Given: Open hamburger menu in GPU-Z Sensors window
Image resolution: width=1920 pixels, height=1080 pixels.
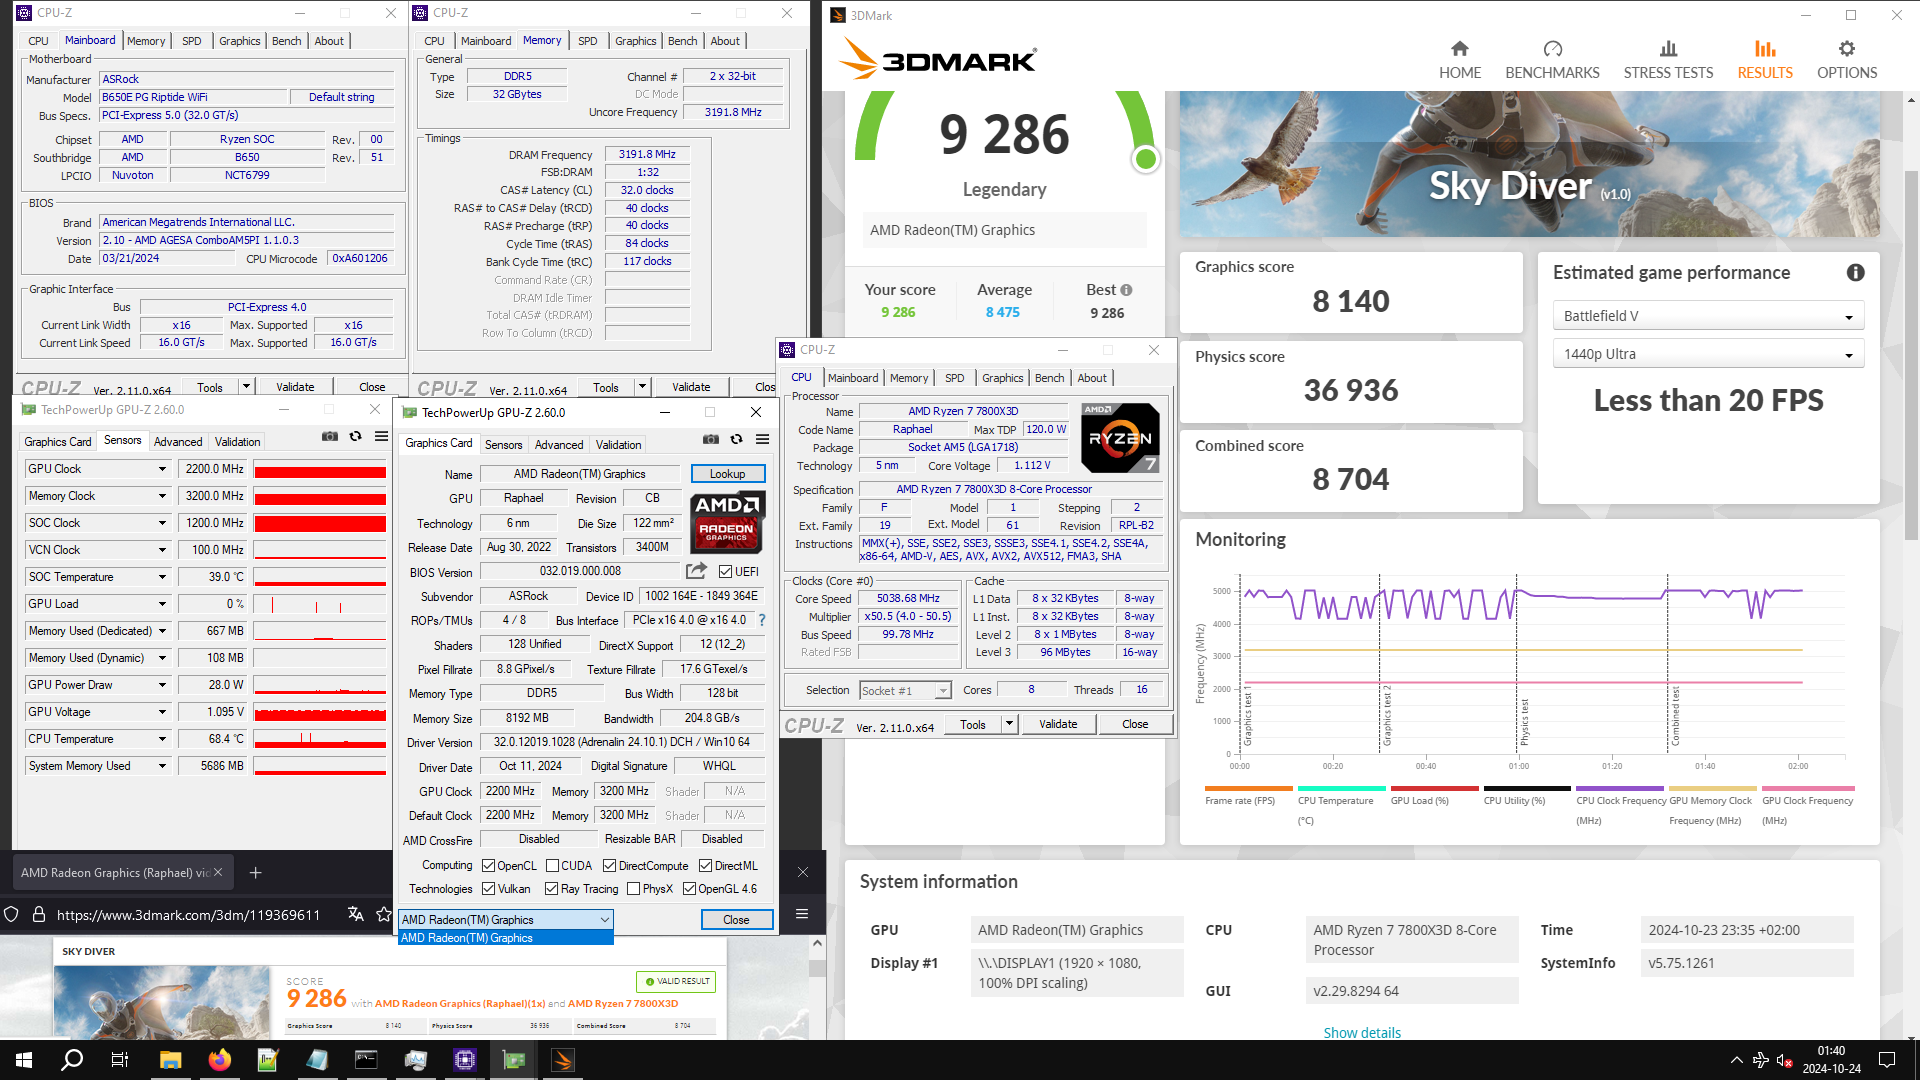Looking at the screenshot, I should (381, 437).
